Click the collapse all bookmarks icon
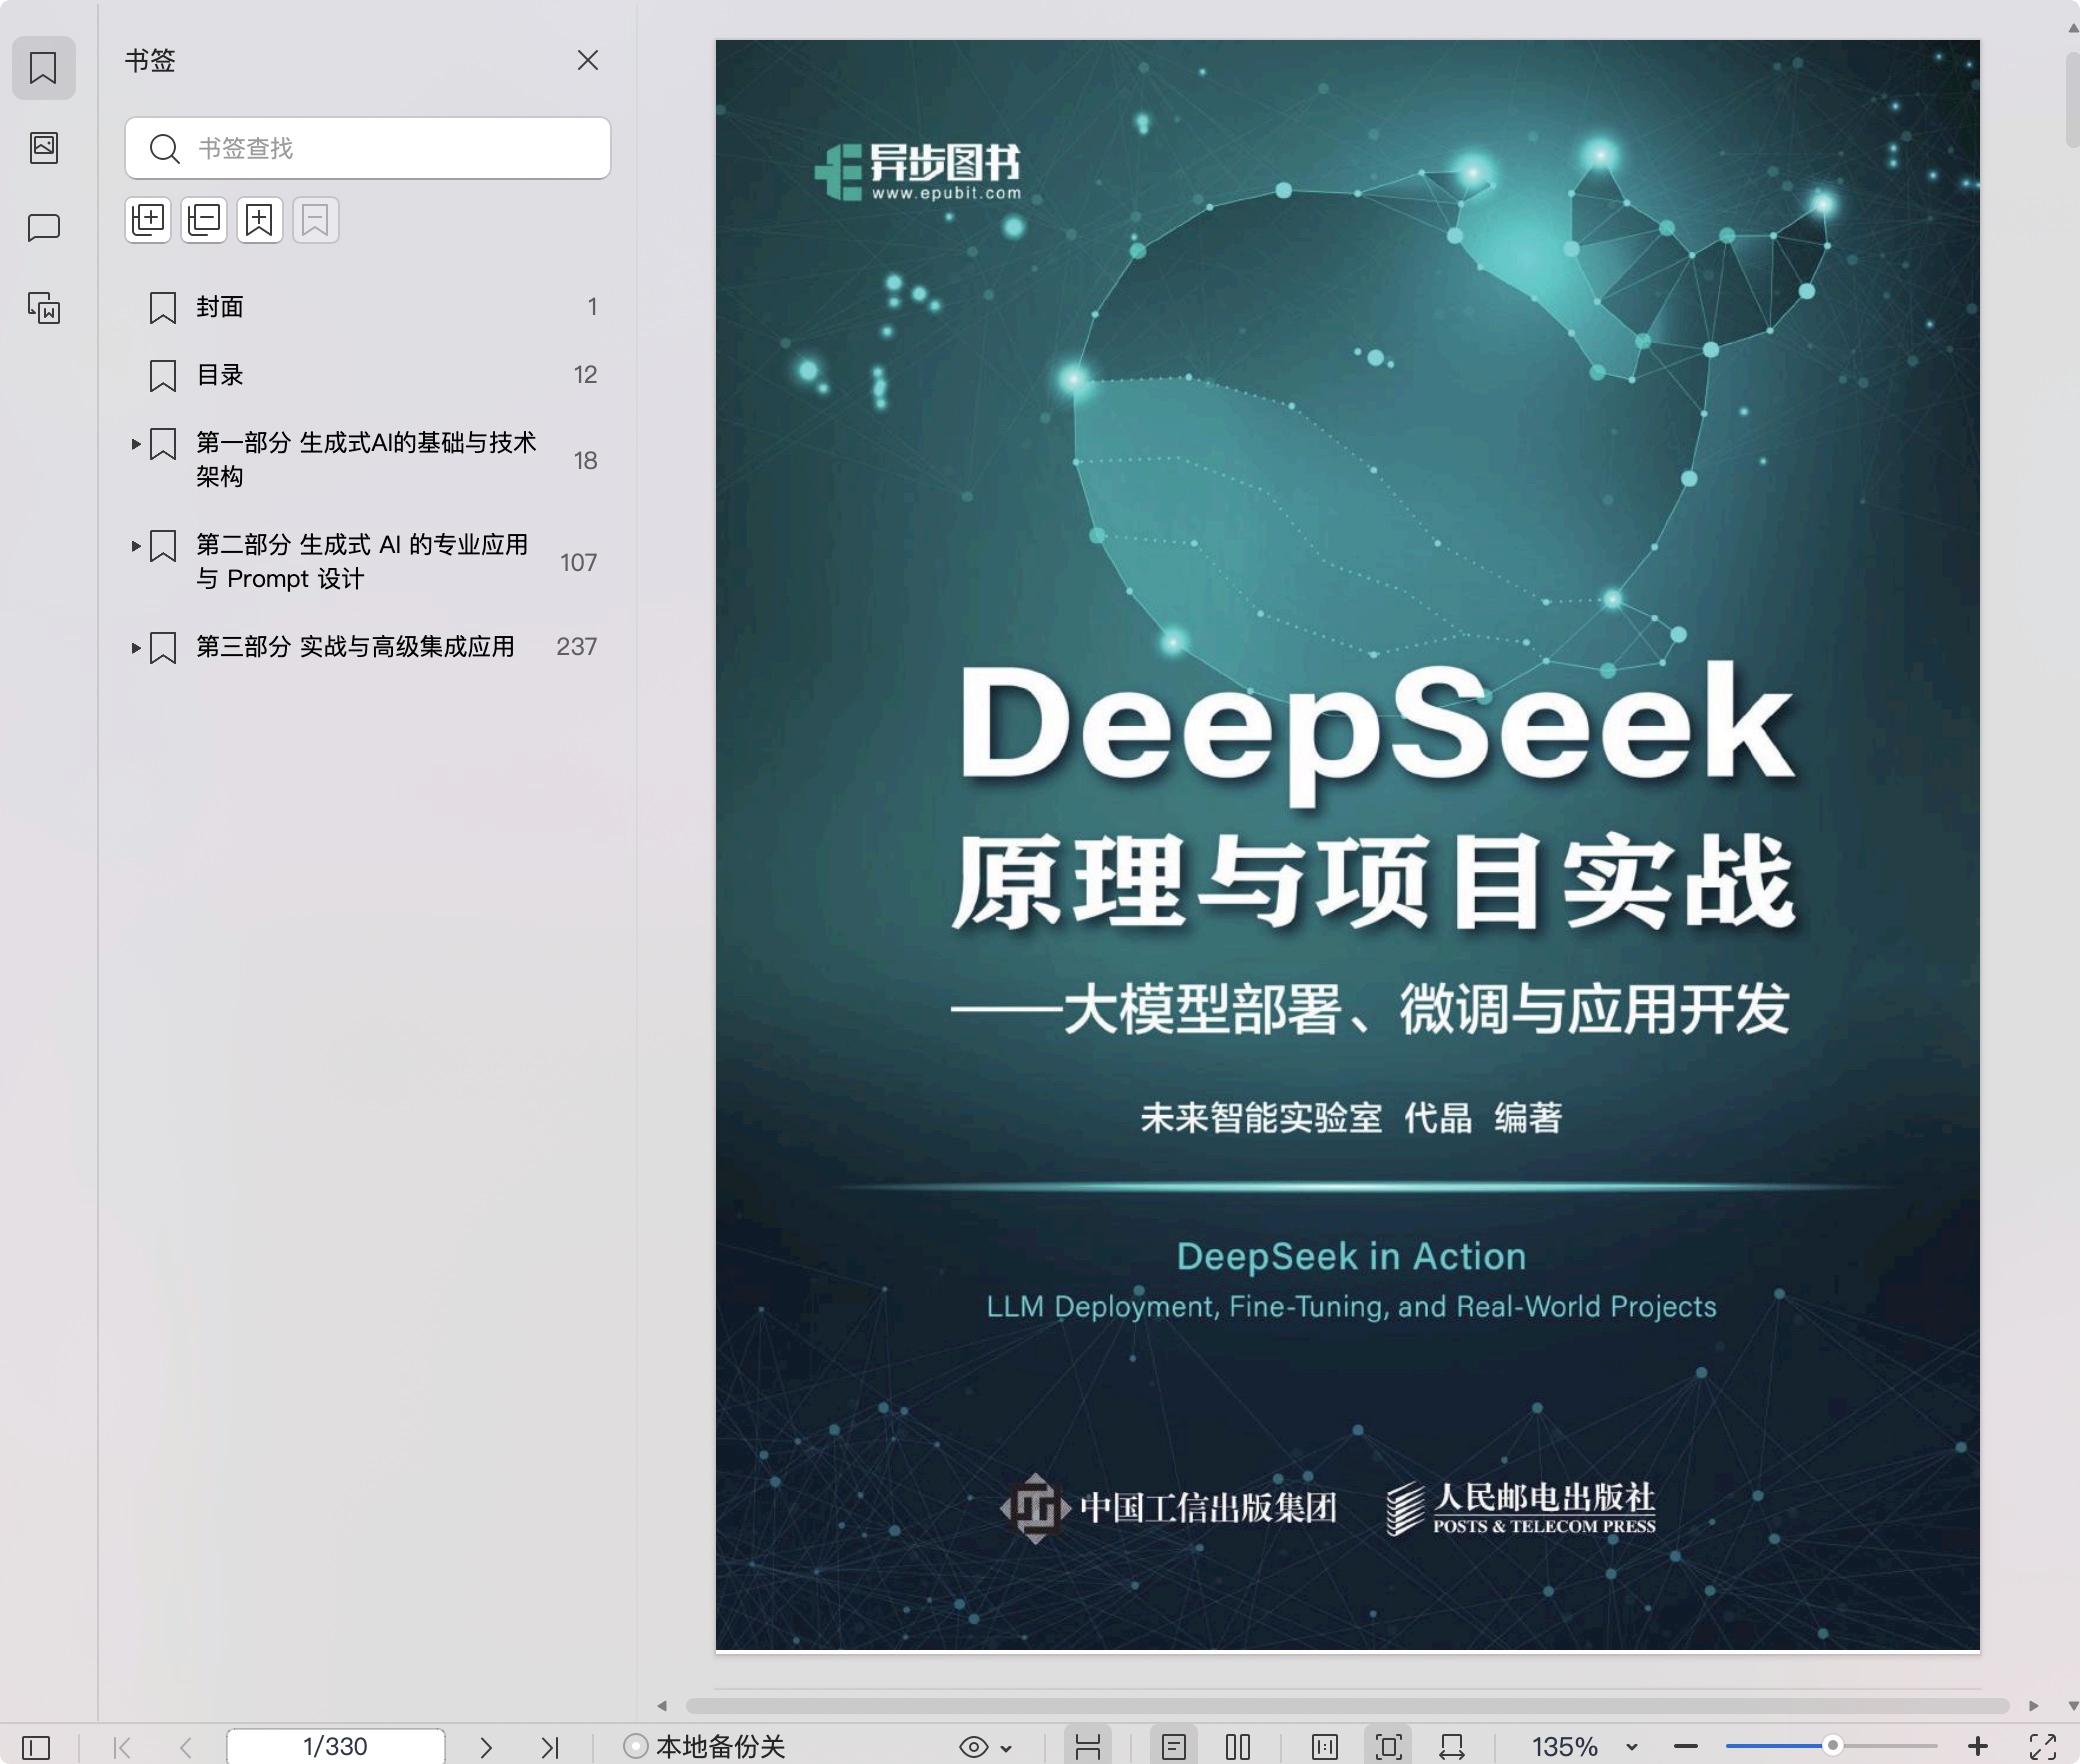This screenshot has width=2080, height=1764. [x=204, y=220]
